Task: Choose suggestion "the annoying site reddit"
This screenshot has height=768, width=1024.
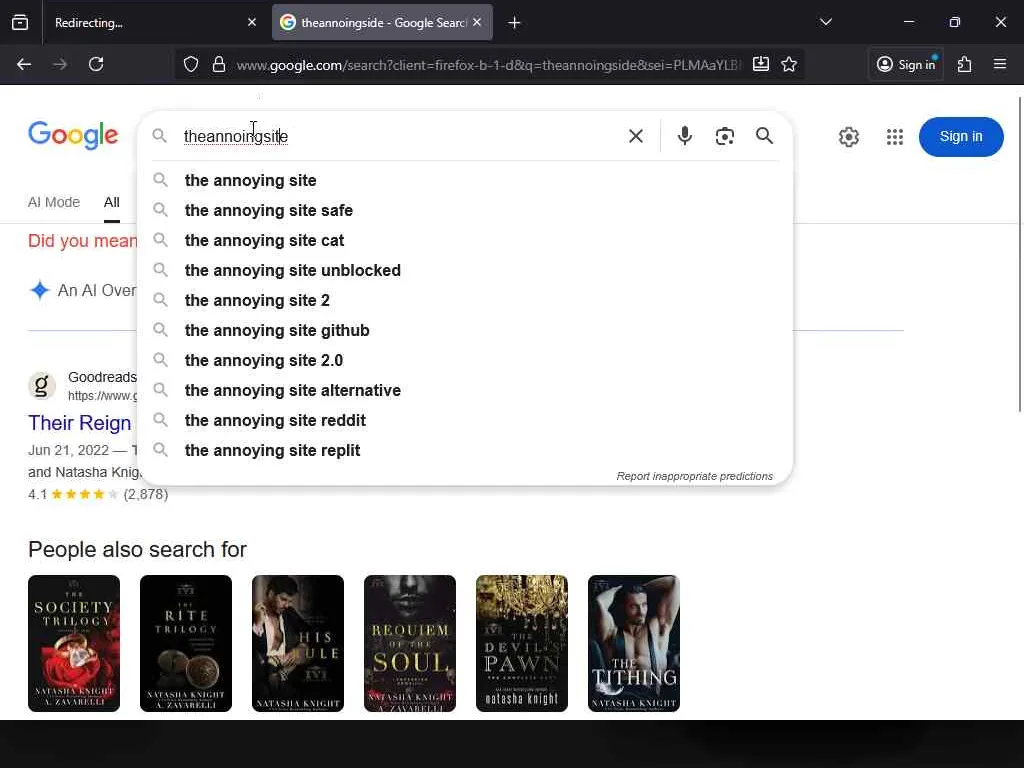Action: pyautogui.click(x=465, y=421)
